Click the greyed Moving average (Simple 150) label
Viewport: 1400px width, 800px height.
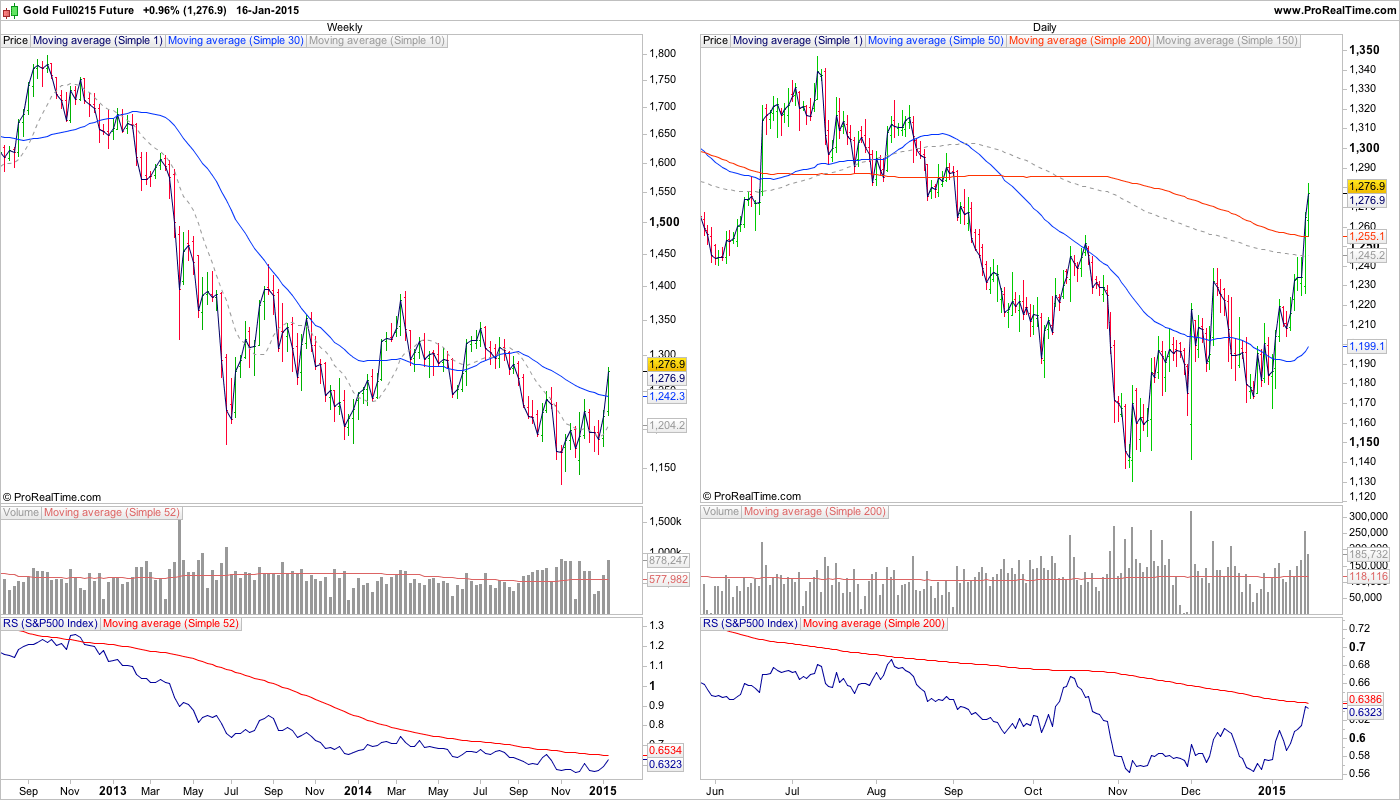[1227, 41]
